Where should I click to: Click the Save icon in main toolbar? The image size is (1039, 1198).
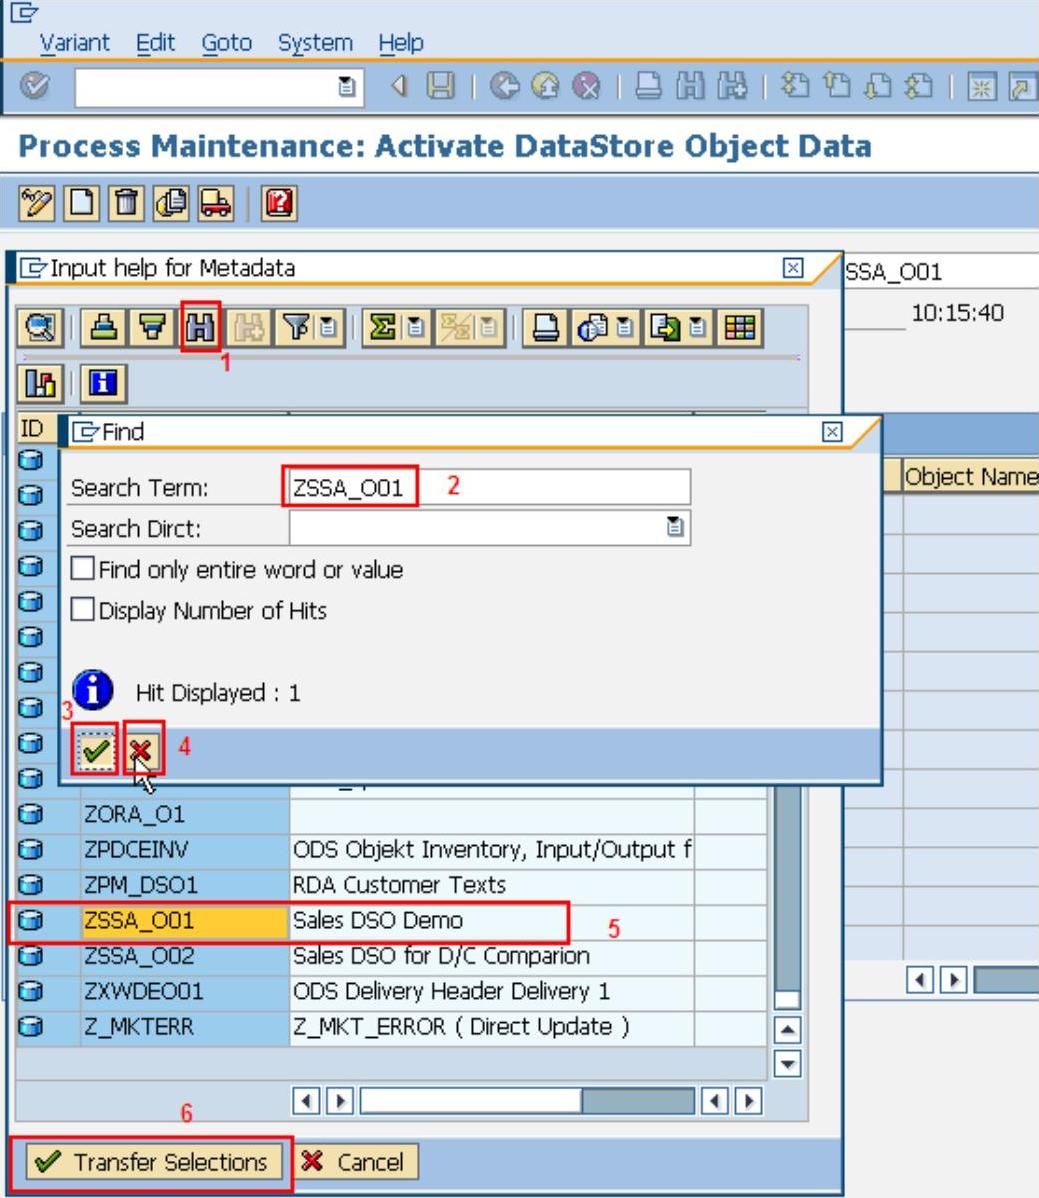(x=440, y=88)
